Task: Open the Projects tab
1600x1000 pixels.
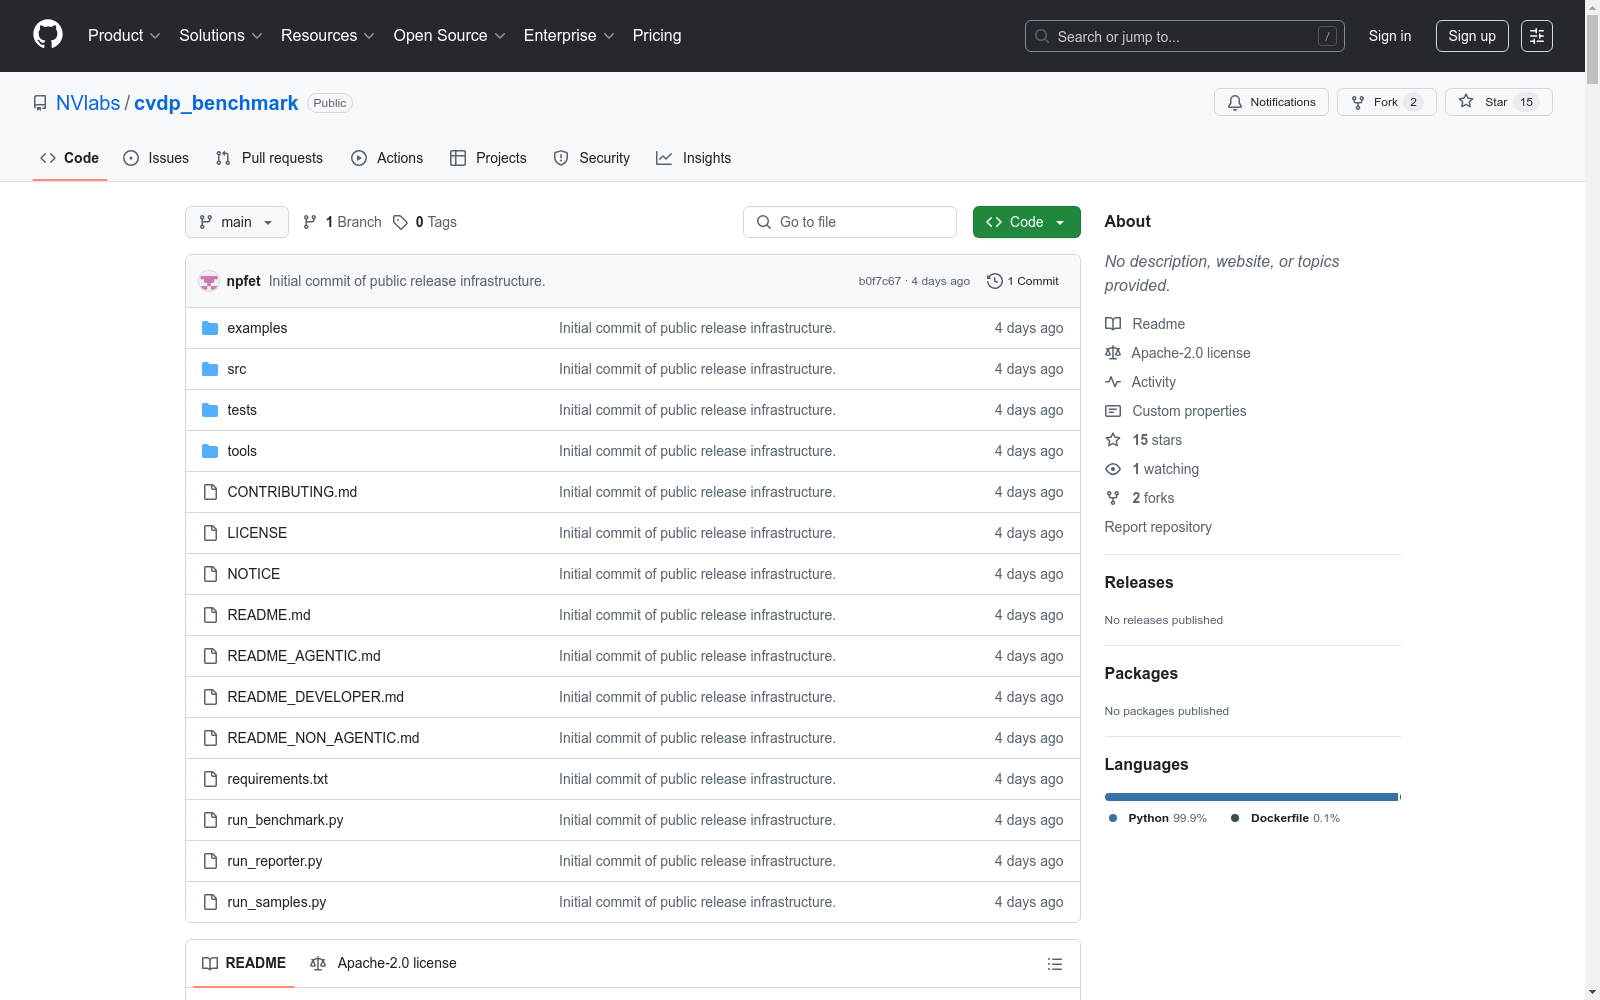Action: [x=488, y=158]
